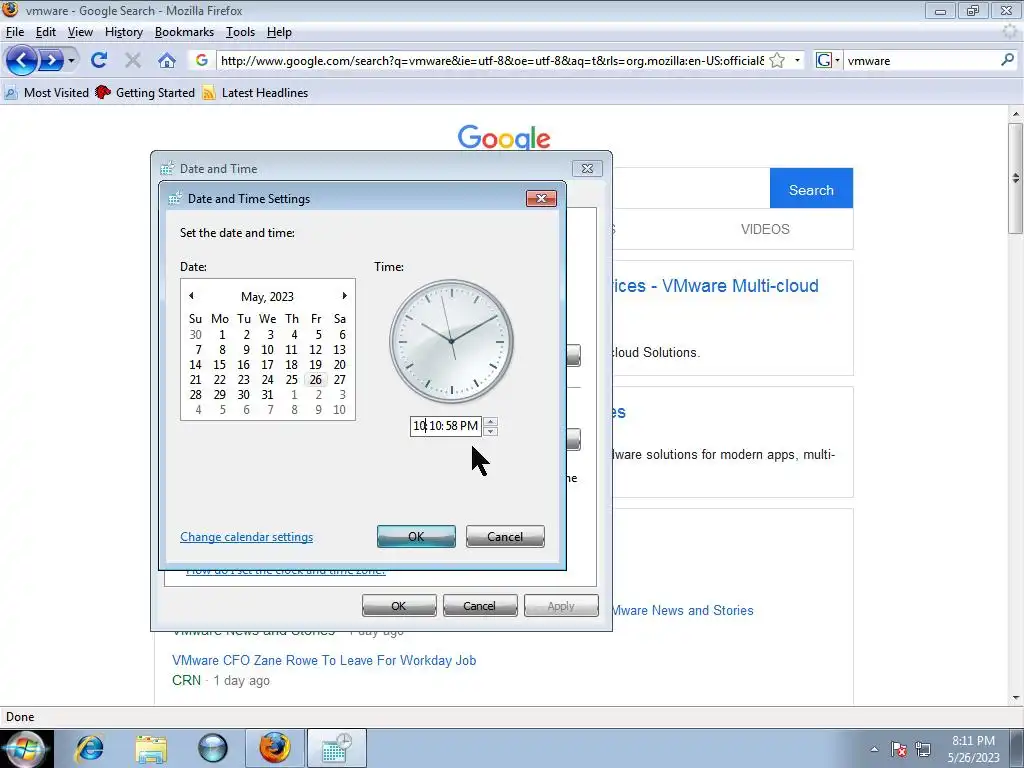Go to next month in calendar
The image size is (1024, 768).
344,296
